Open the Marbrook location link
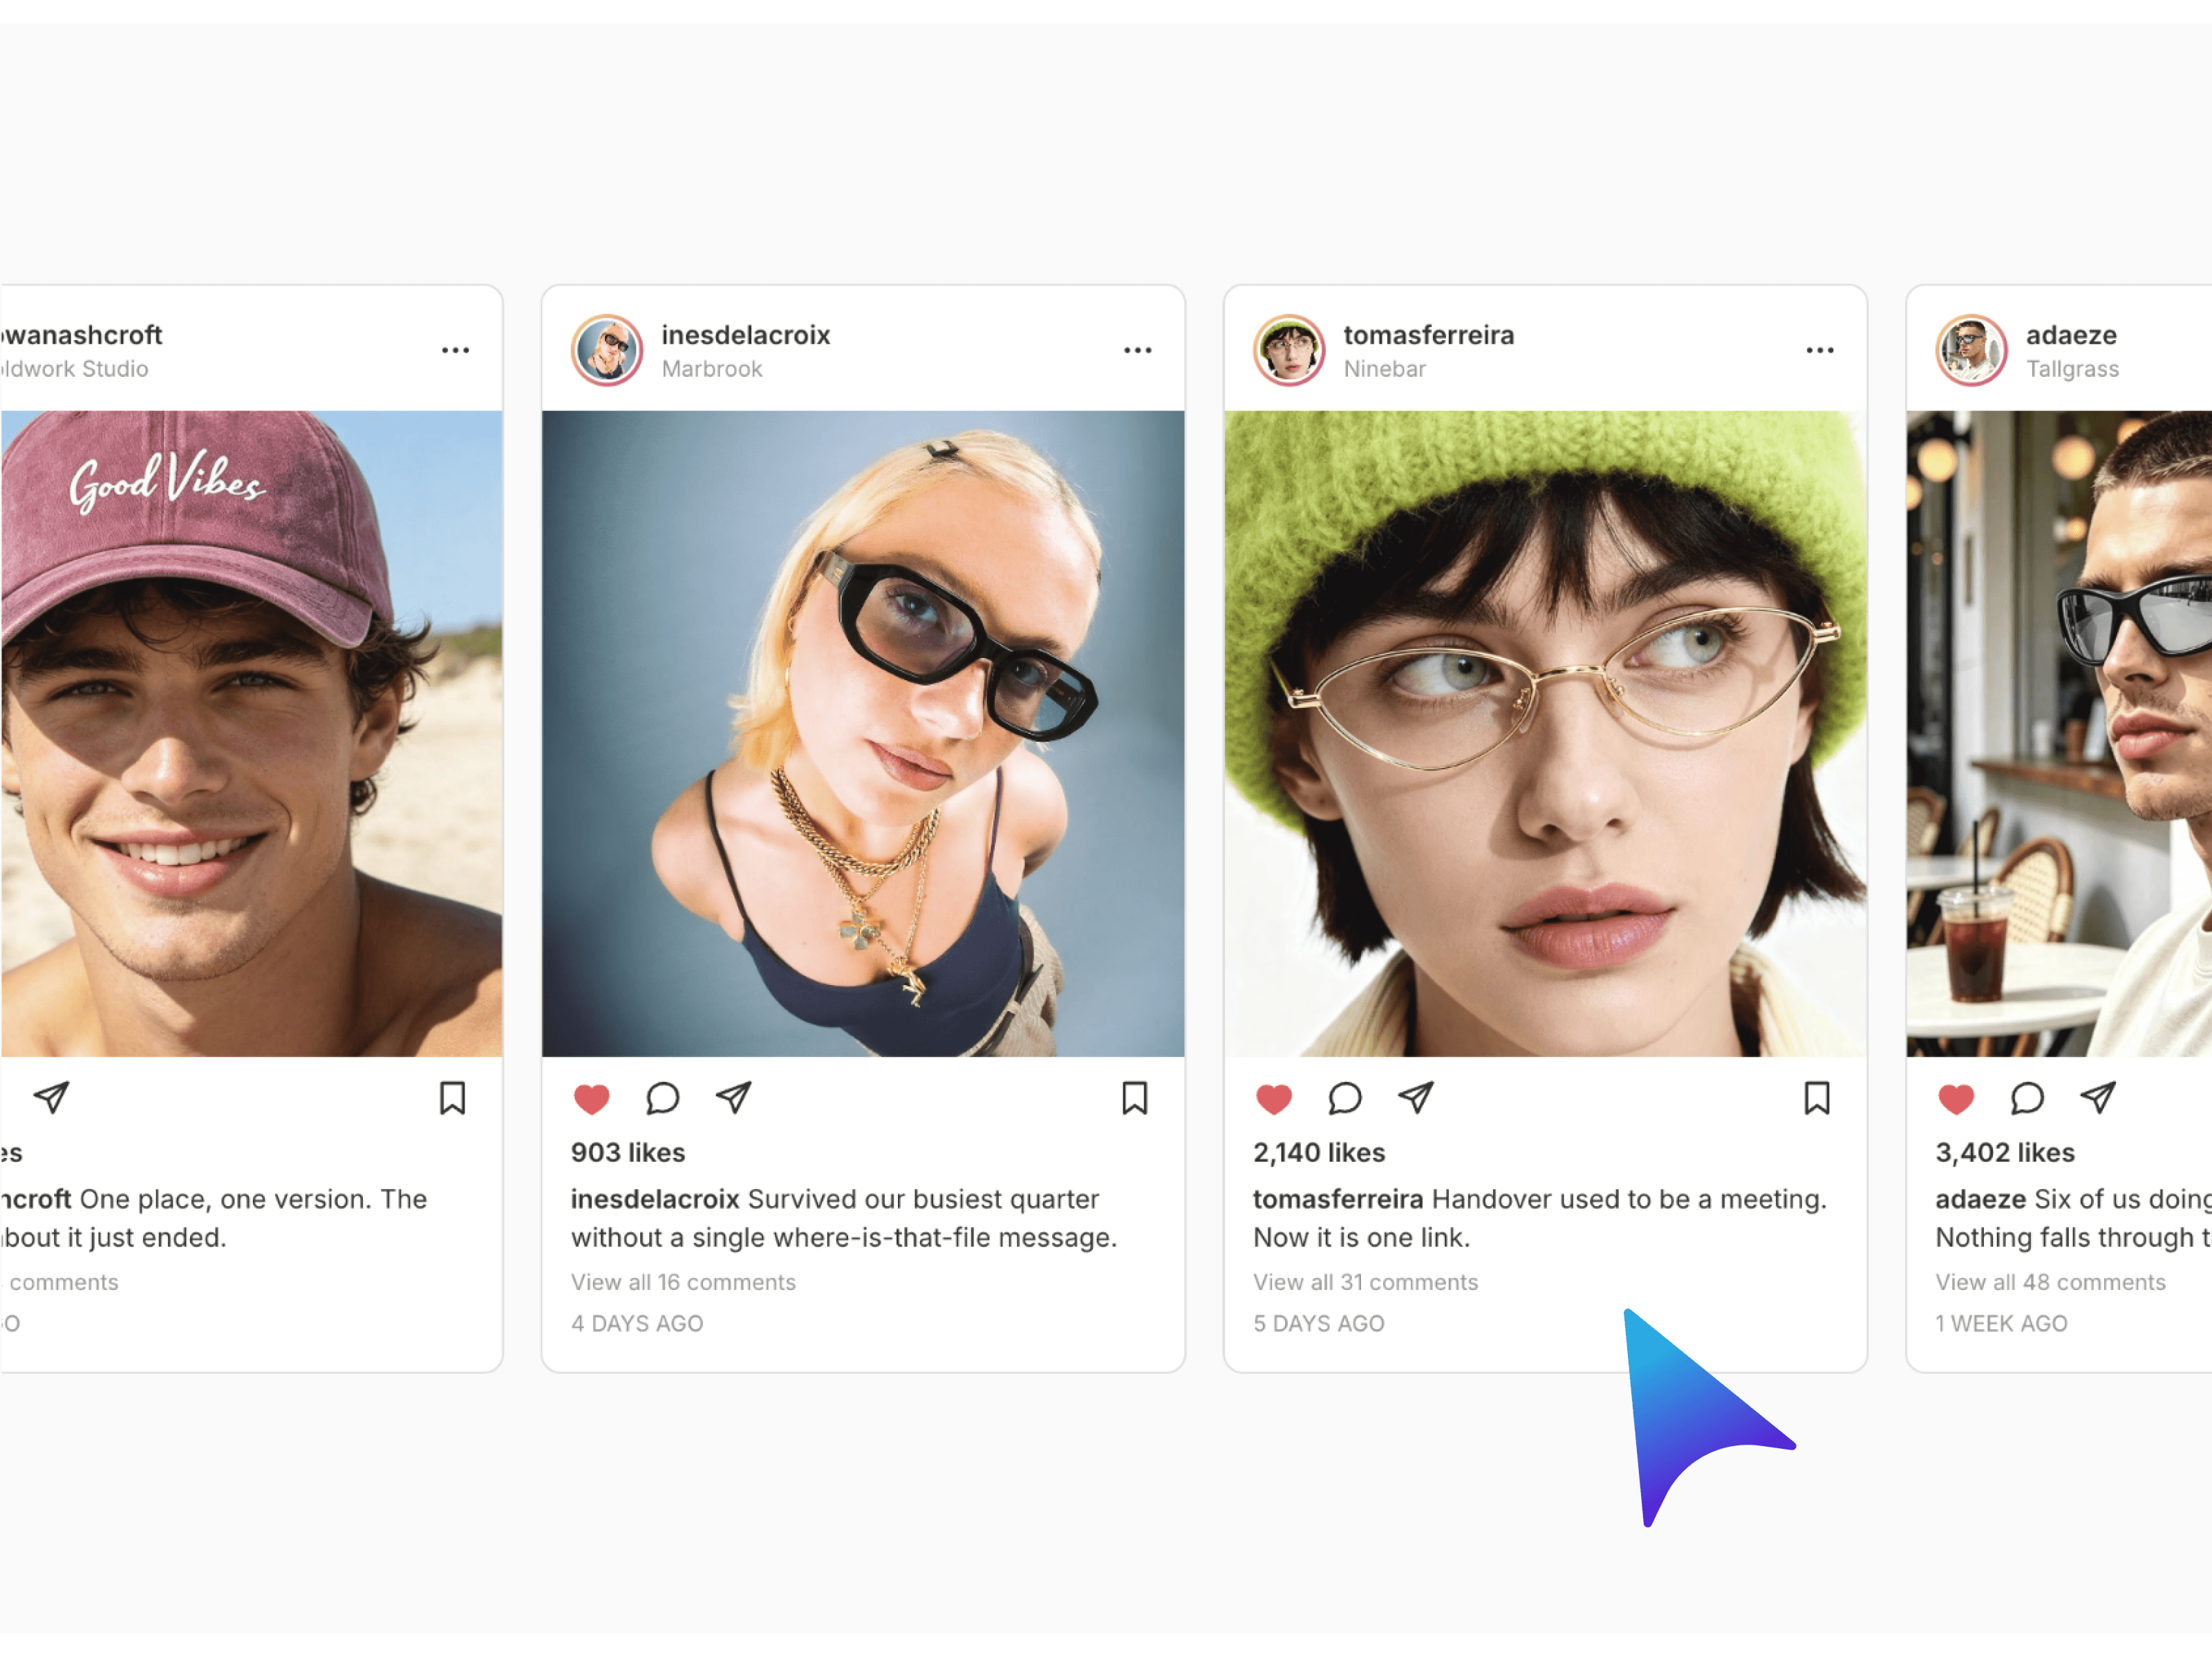Viewport: 2212px width, 1659px height. [x=712, y=369]
